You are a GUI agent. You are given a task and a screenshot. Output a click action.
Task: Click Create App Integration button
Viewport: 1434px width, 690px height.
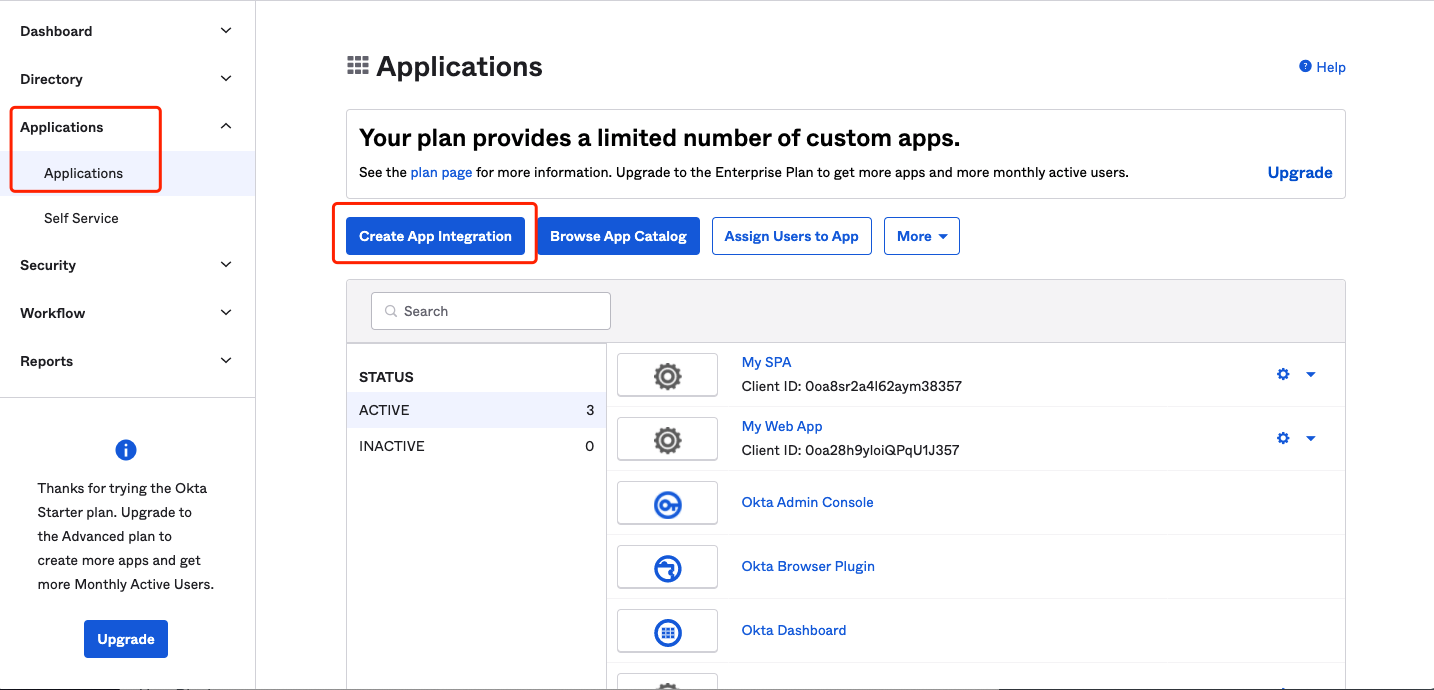(435, 236)
